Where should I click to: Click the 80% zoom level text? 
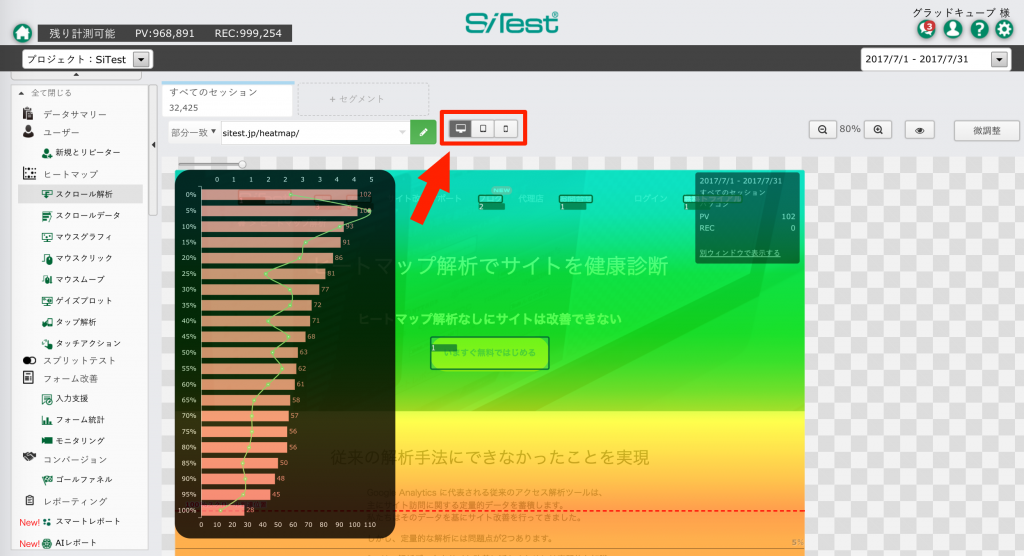coord(850,129)
